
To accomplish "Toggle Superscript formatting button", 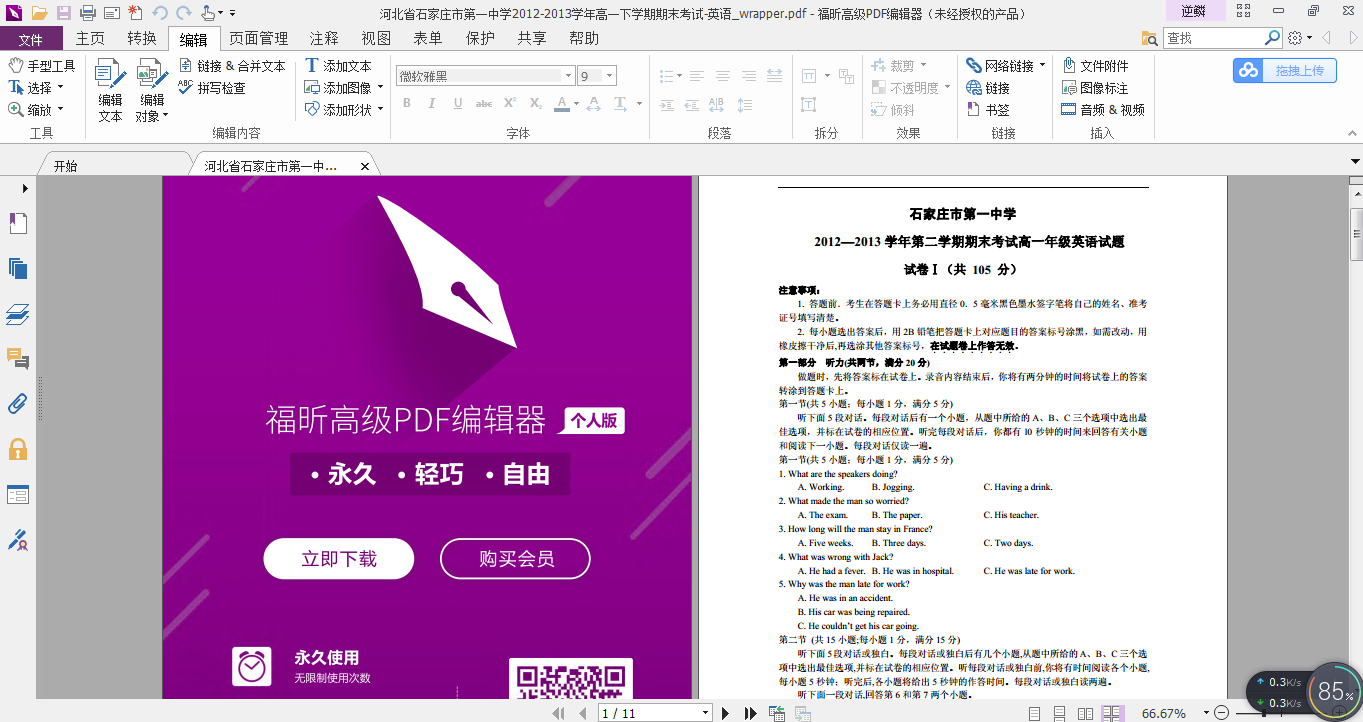I will tap(510, 104).
